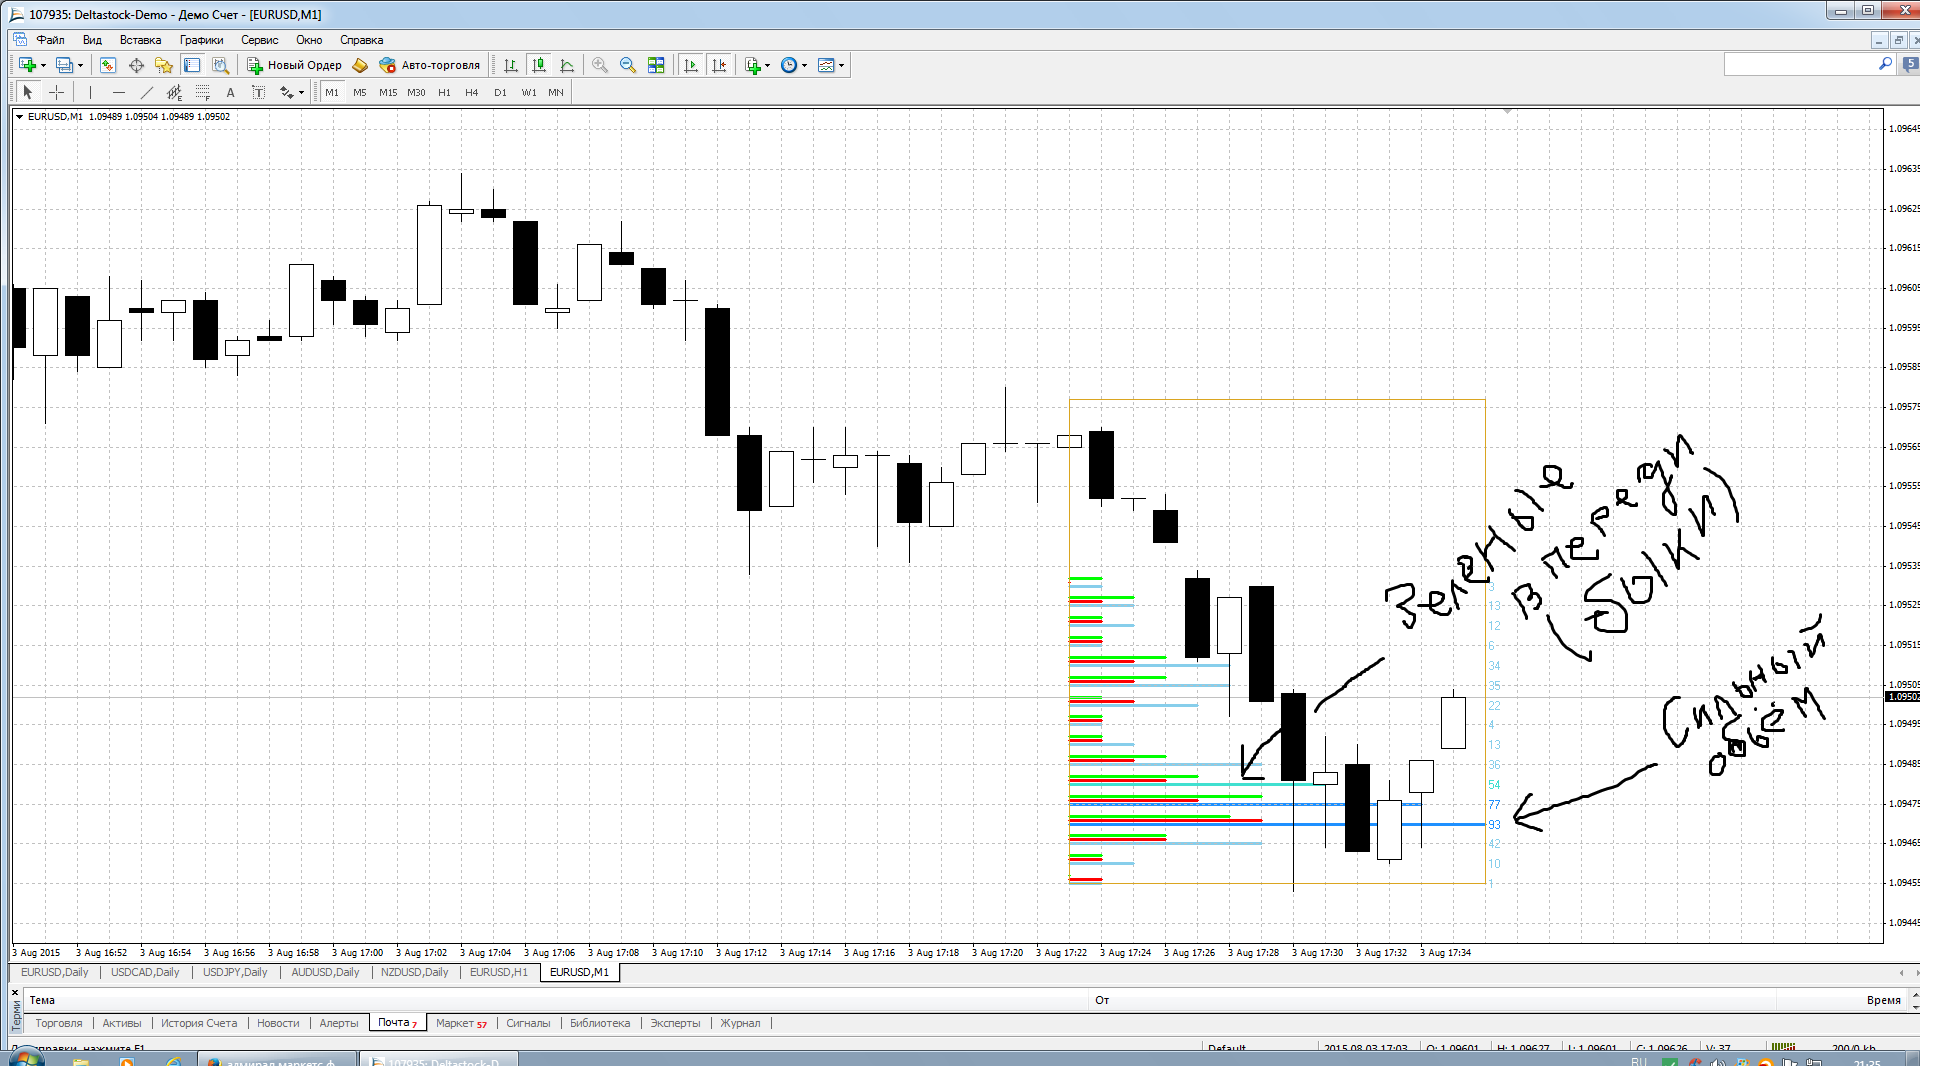1936x1066 pixels.
Task: Set timeframe to D1
Action: point(500,92)
